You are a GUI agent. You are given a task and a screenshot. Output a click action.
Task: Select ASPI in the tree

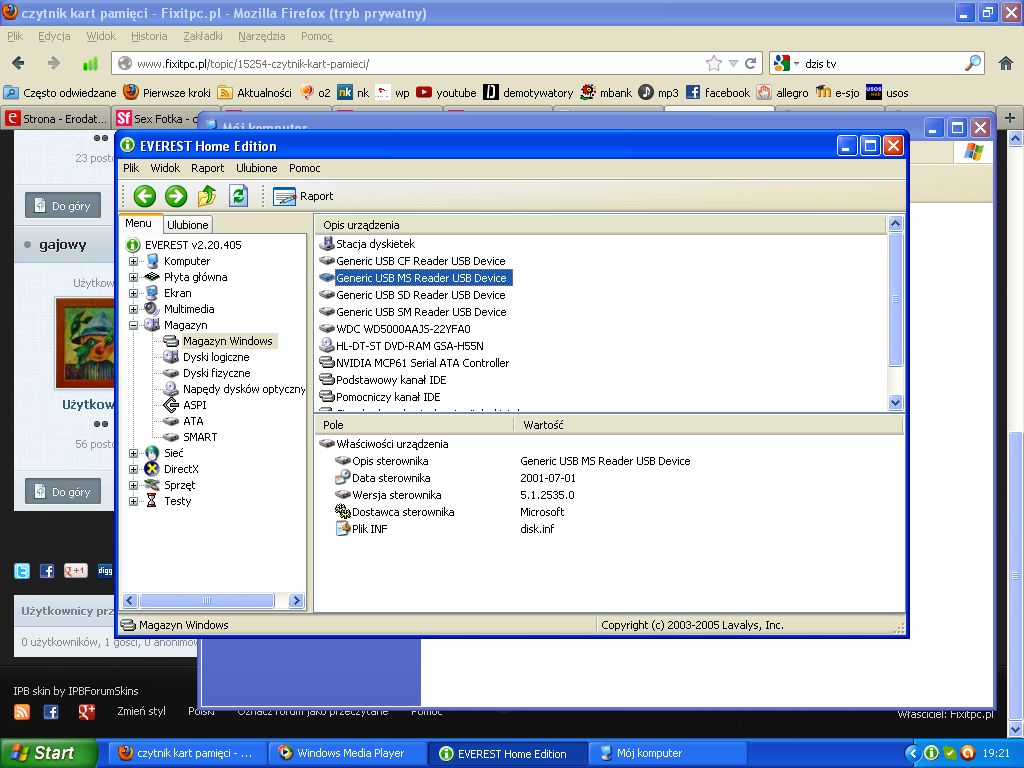click(x=195, y=405)
